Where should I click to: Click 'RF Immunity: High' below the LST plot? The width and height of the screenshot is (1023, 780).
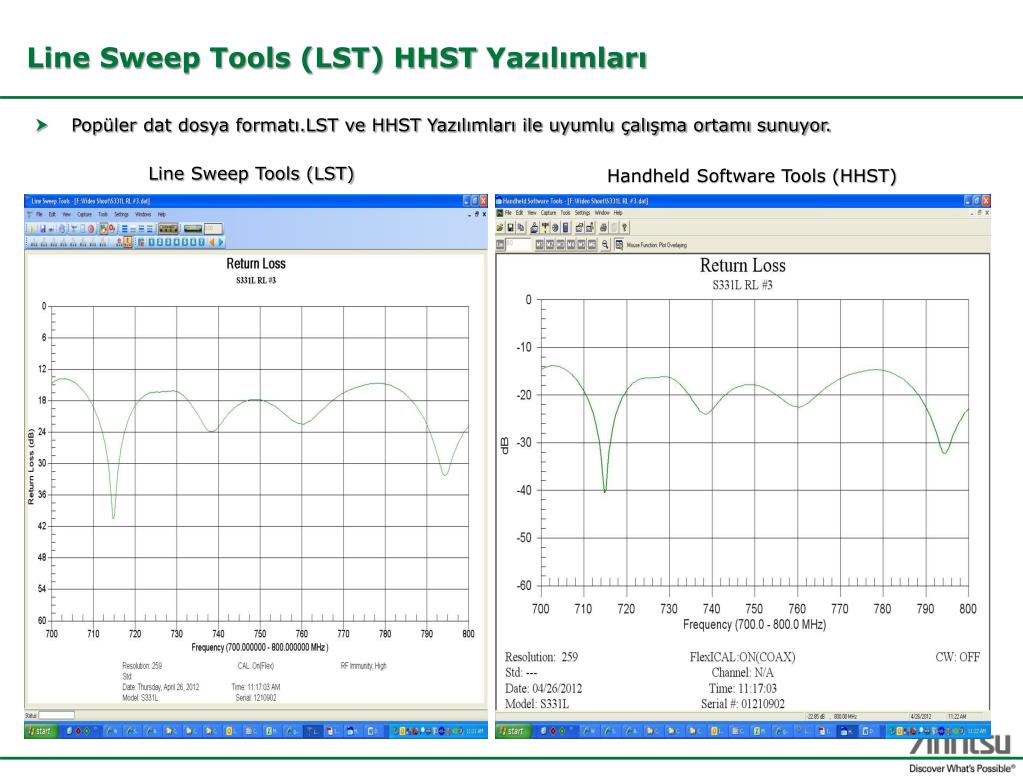click(363, 666)
